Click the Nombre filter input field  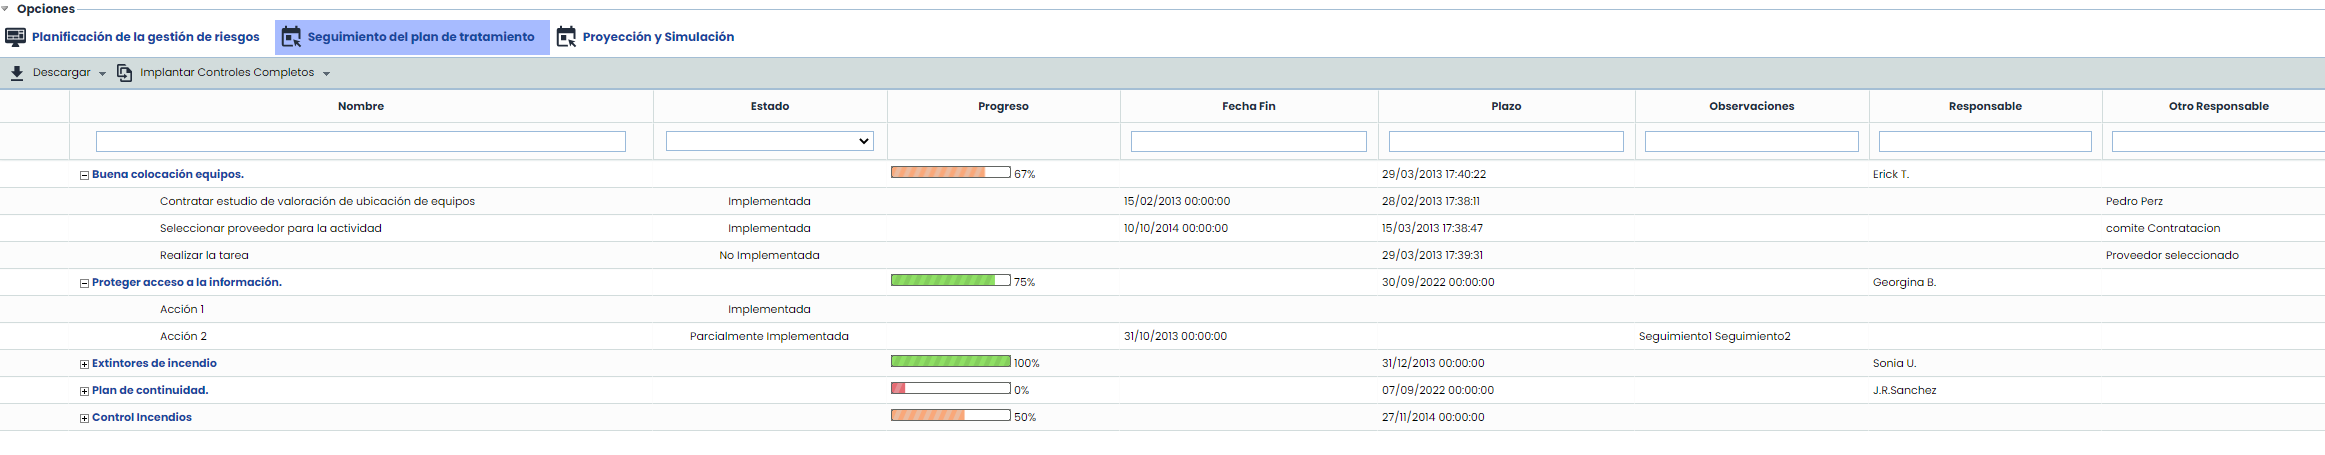[360, 142]
